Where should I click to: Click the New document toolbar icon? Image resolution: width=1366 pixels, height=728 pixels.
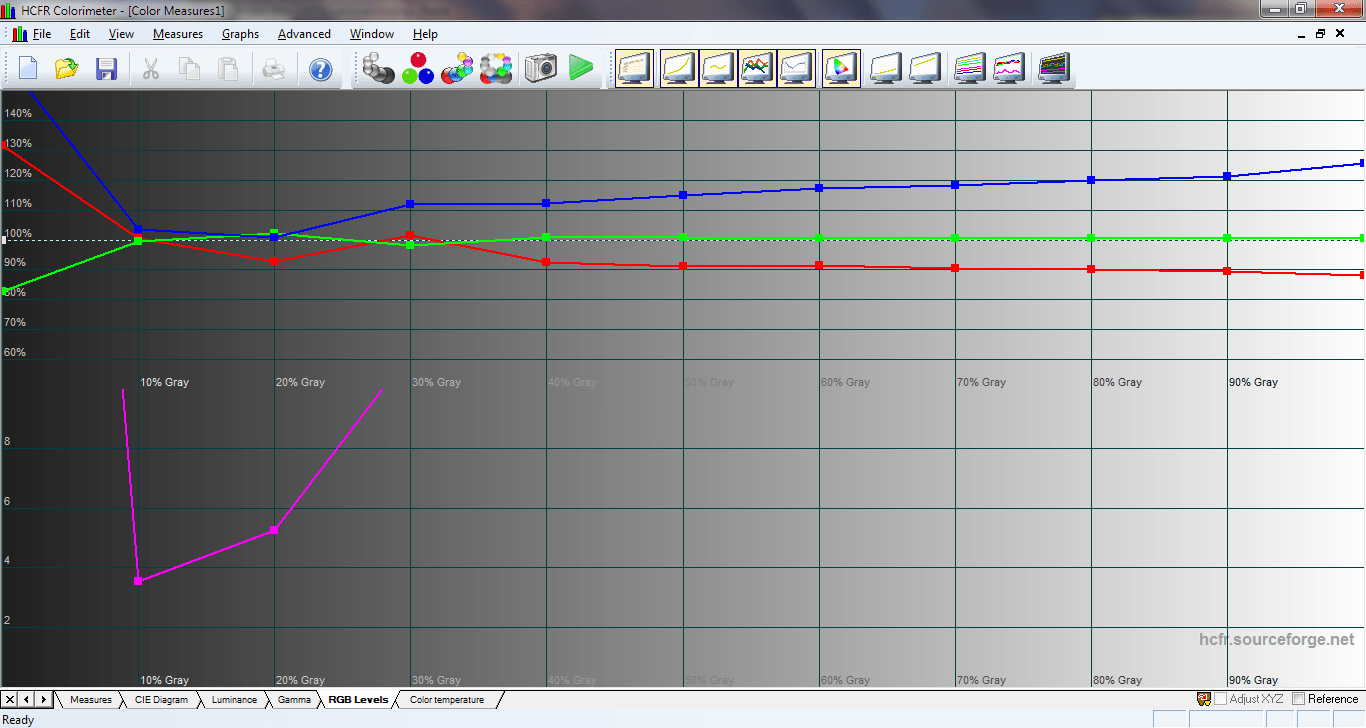click(x=28, y=69)
